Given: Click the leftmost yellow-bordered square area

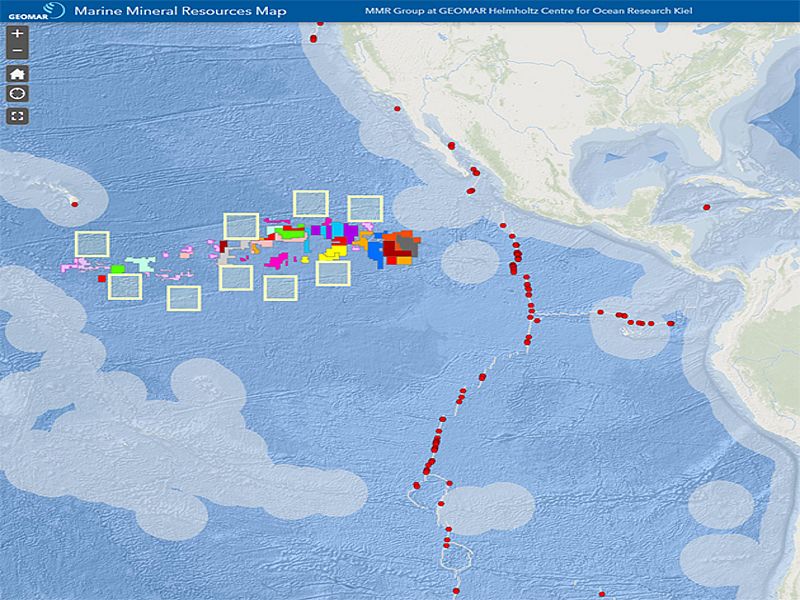Looking at the screenshot, I should point(92,243).
